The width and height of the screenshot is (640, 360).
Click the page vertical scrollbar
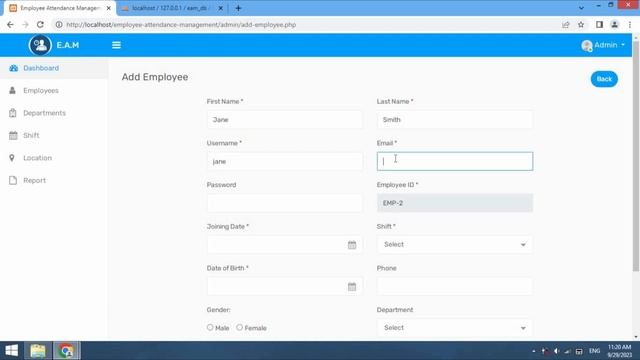[x=636, y=155]
